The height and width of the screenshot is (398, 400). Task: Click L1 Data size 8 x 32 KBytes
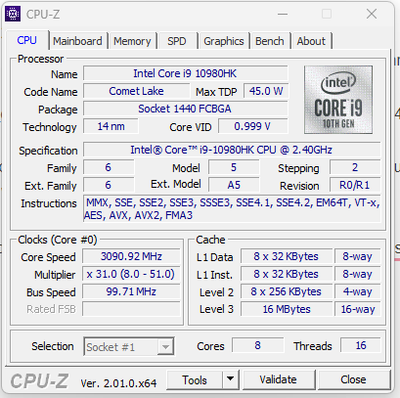(286, 256)
